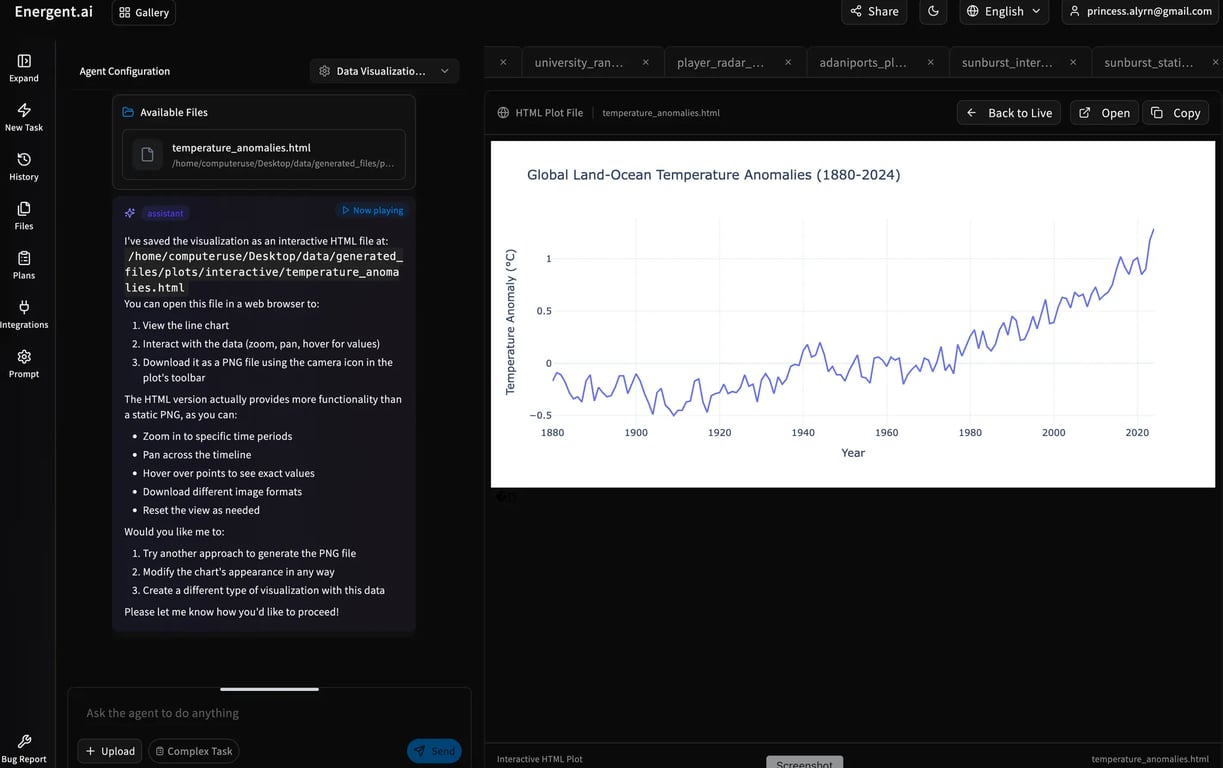This screenshot has width=1223, height=768.
Task: Open the princess.alyrn@gmail.com account menu
Action: 1139,11
